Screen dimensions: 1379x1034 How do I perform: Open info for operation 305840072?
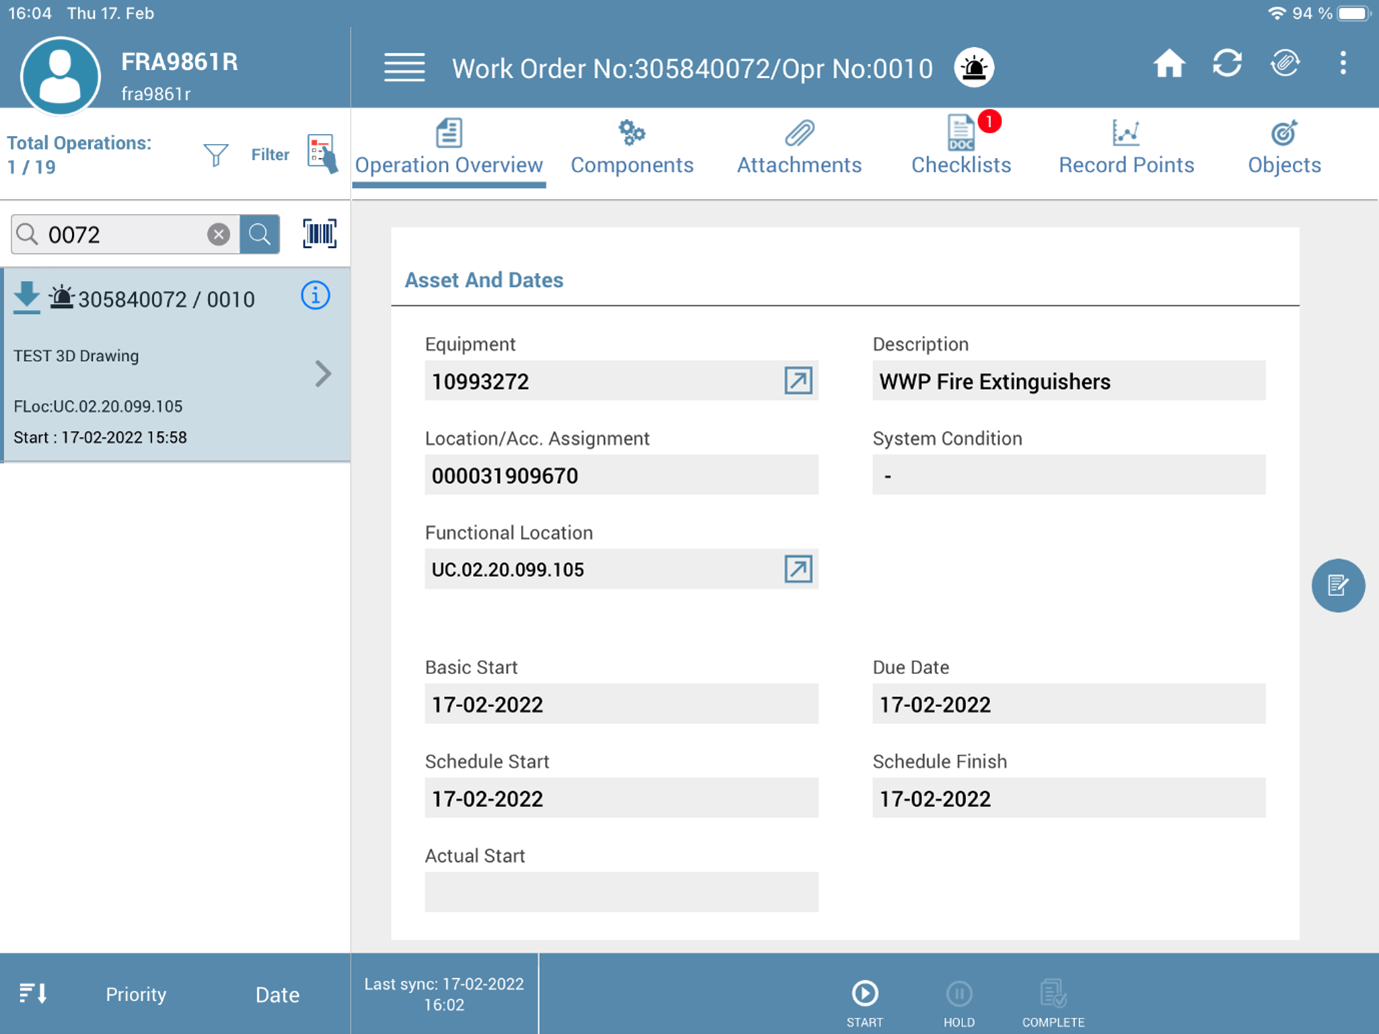pyautogui.click(x=315, y=296)
